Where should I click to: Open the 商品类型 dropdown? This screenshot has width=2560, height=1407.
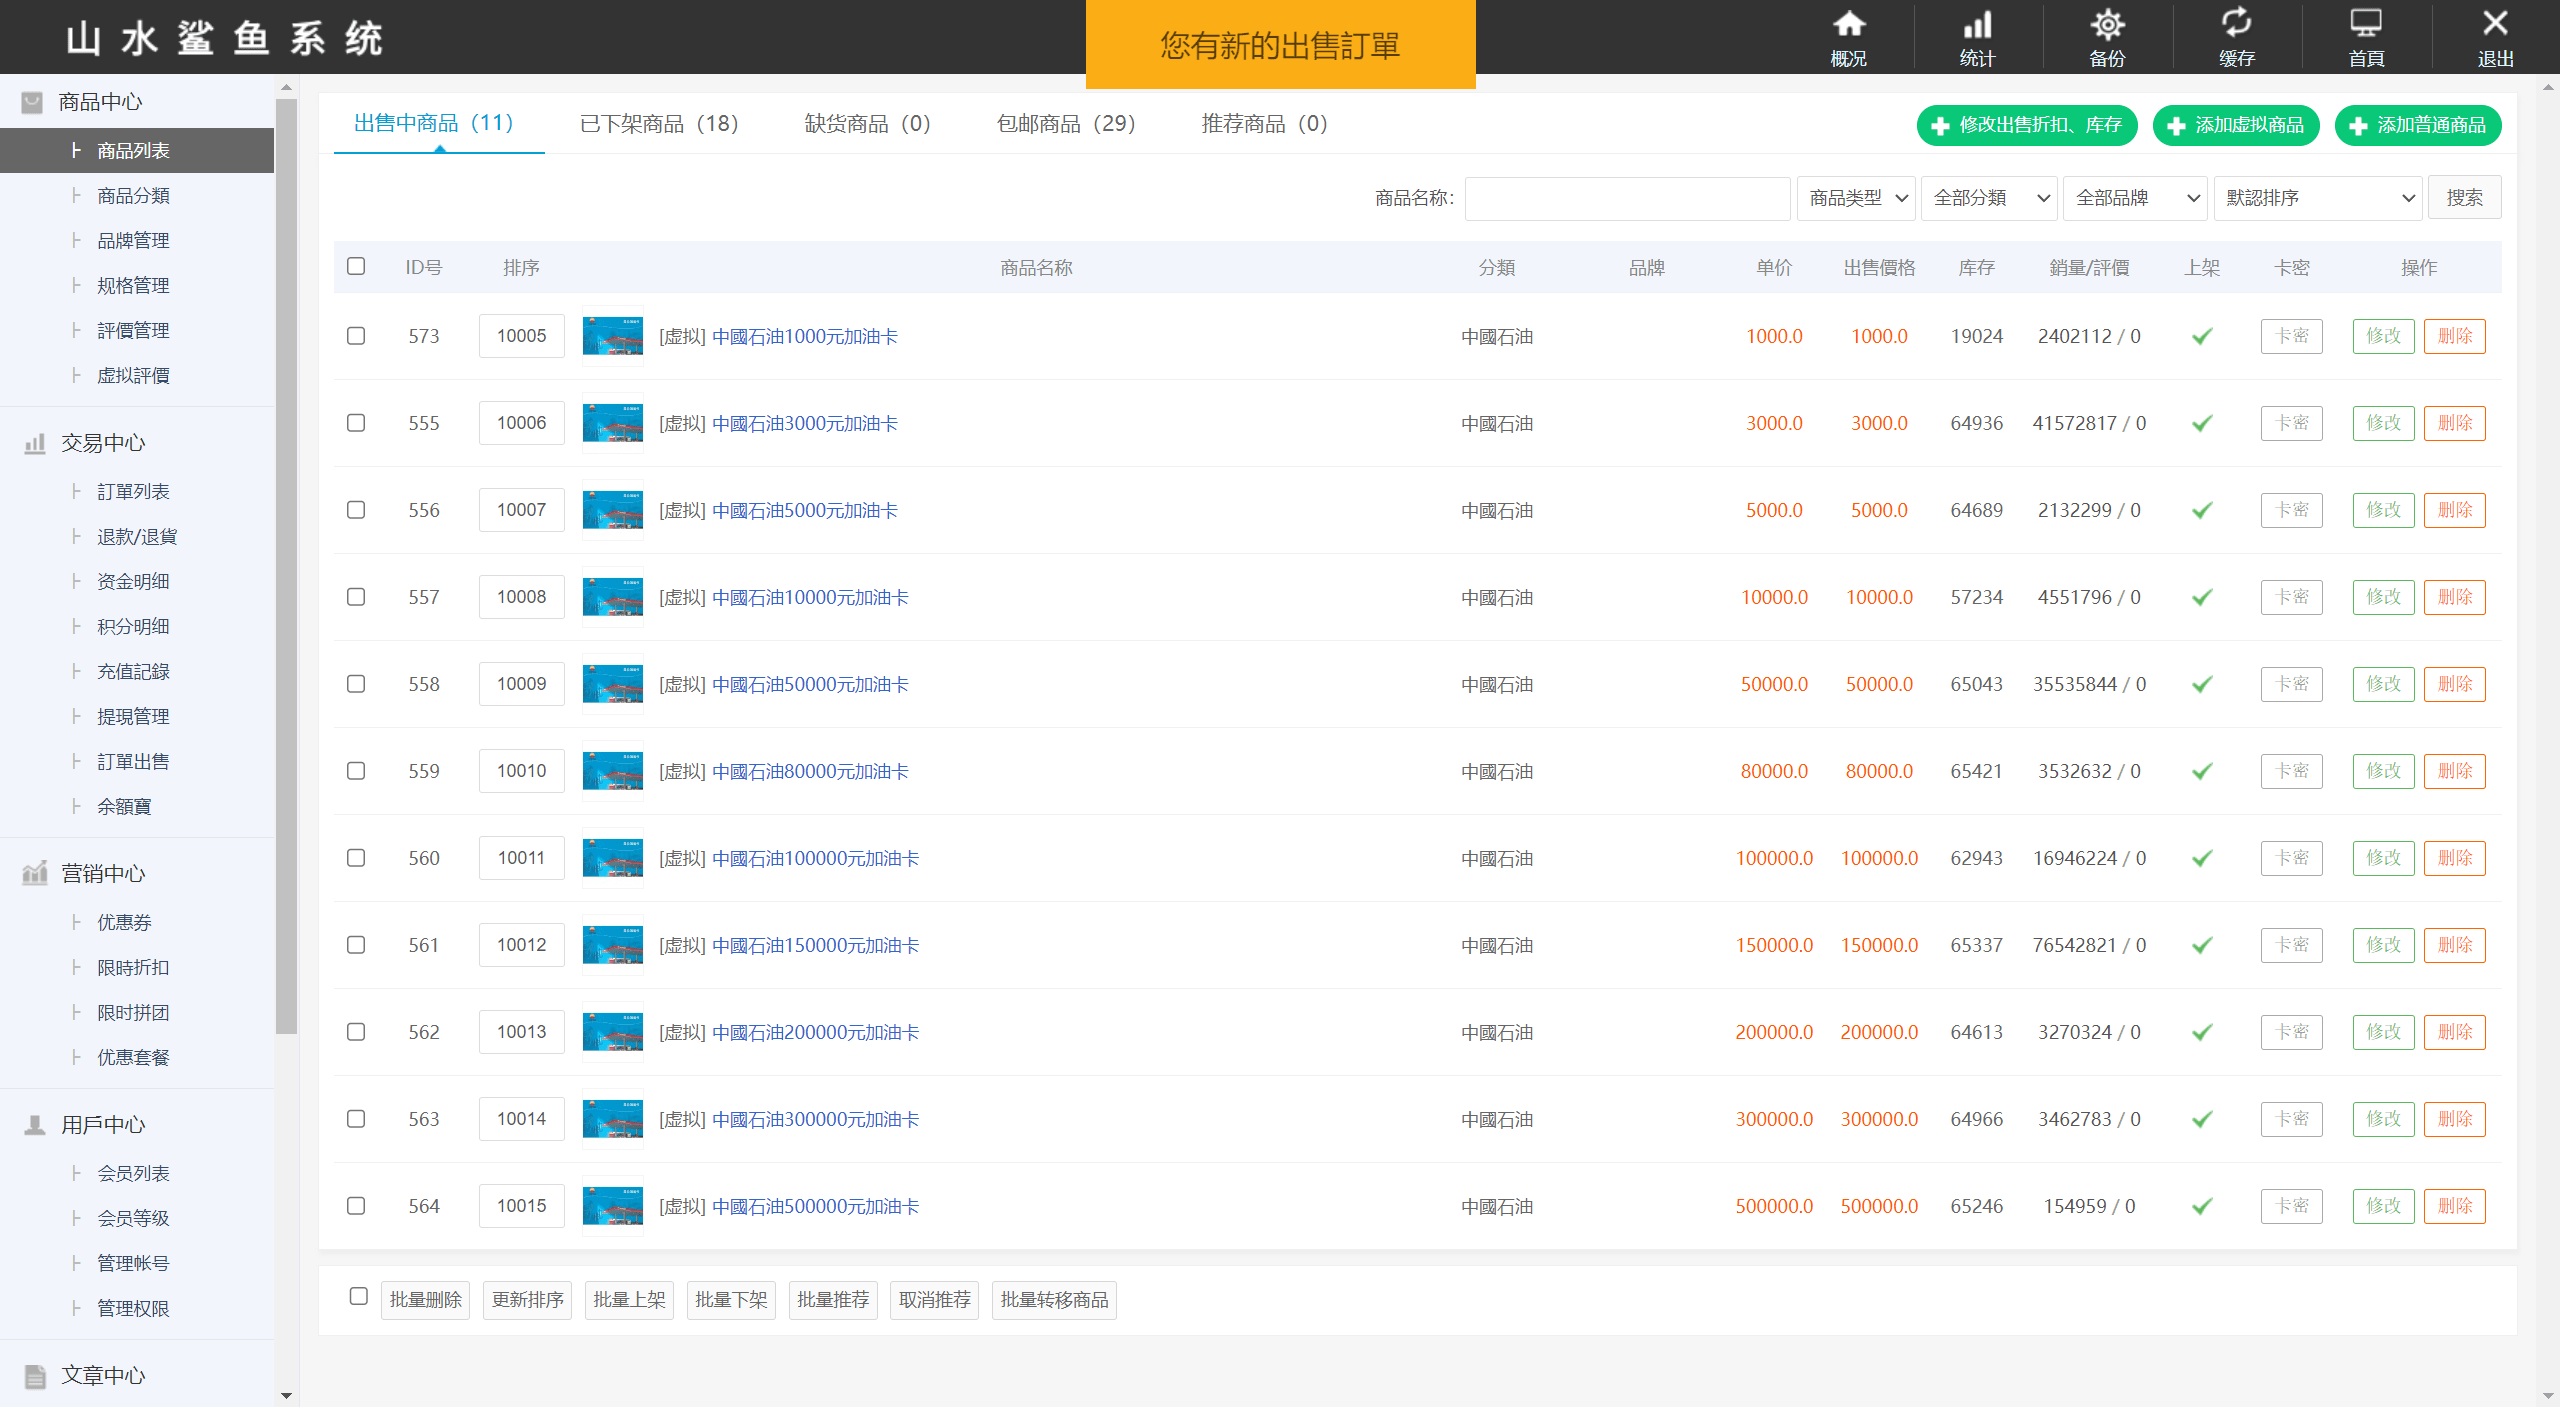point(1856,198)
